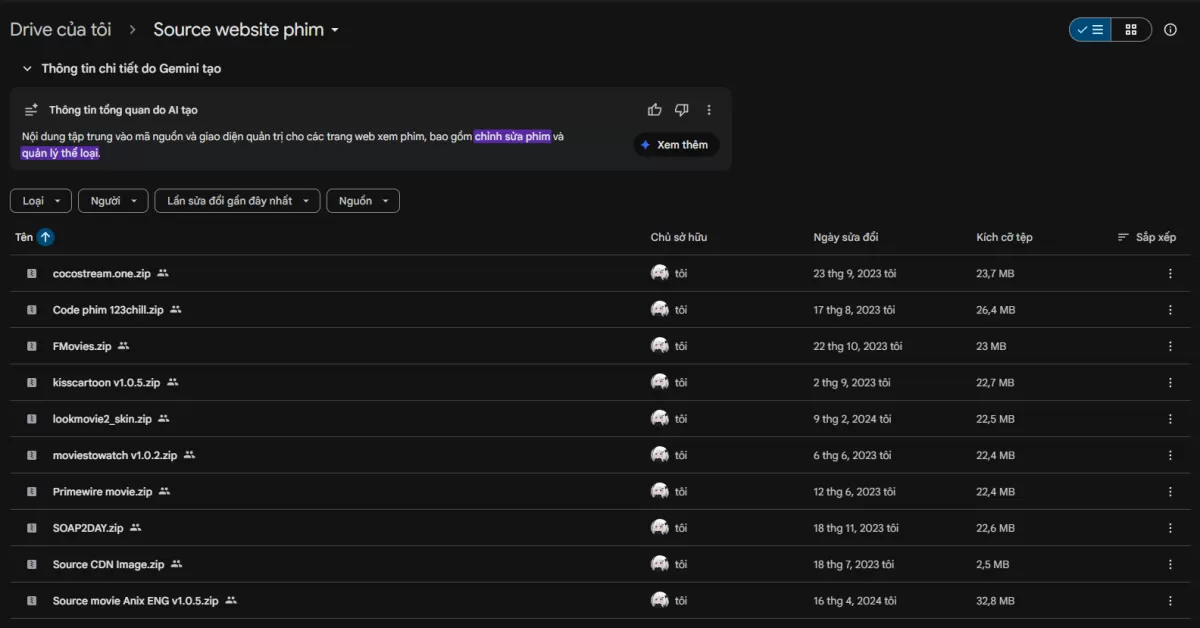Screen dimensions: 1200x628
Task: Expand the Lần sửa đổi gần đây nhất filter
Action: tap(237, 201)
